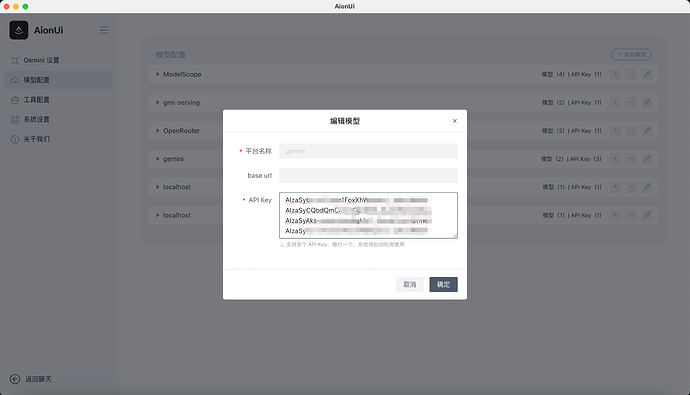Click into the API Key text area
The height and width of the screenshot is (395, 690).
click(368, 216)
